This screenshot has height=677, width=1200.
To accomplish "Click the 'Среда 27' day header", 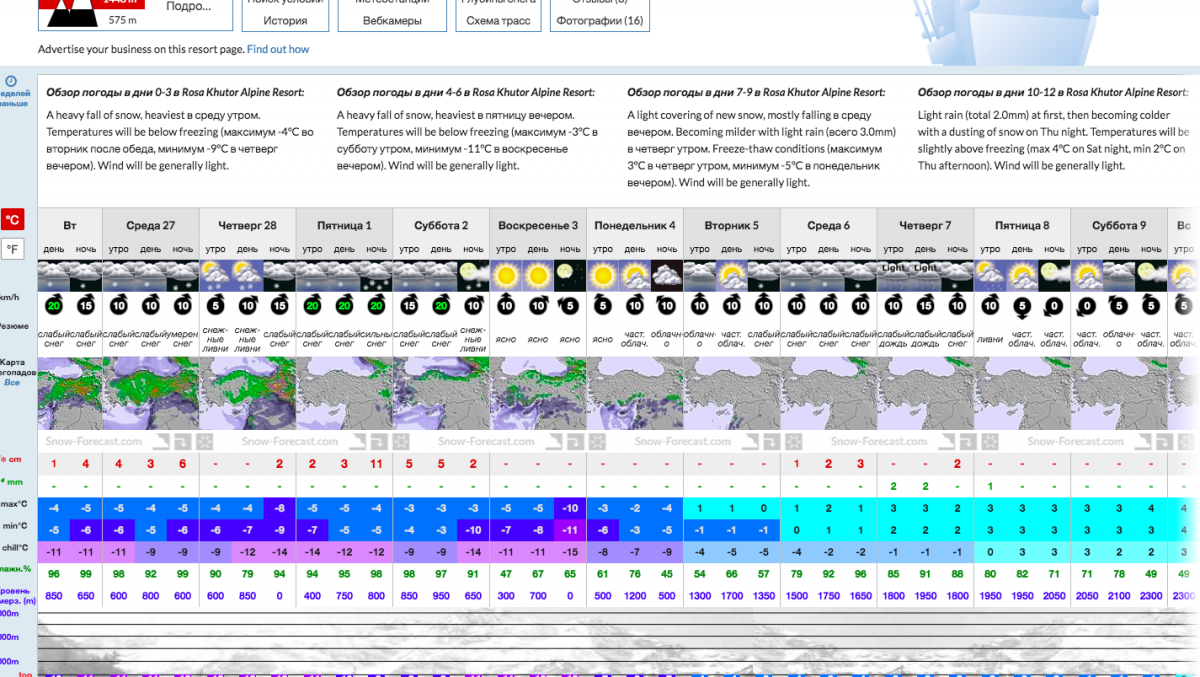I will [x=151, y=225].
